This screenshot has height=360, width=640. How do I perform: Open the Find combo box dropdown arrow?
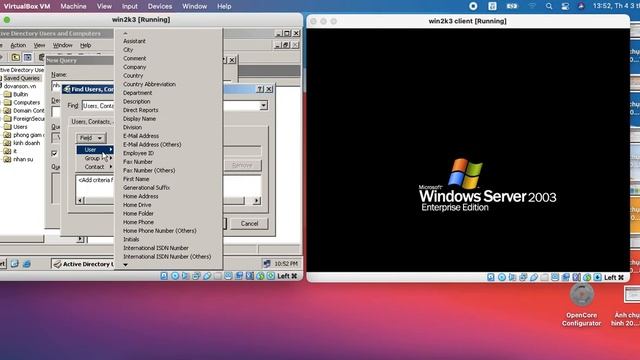[264, 106]
